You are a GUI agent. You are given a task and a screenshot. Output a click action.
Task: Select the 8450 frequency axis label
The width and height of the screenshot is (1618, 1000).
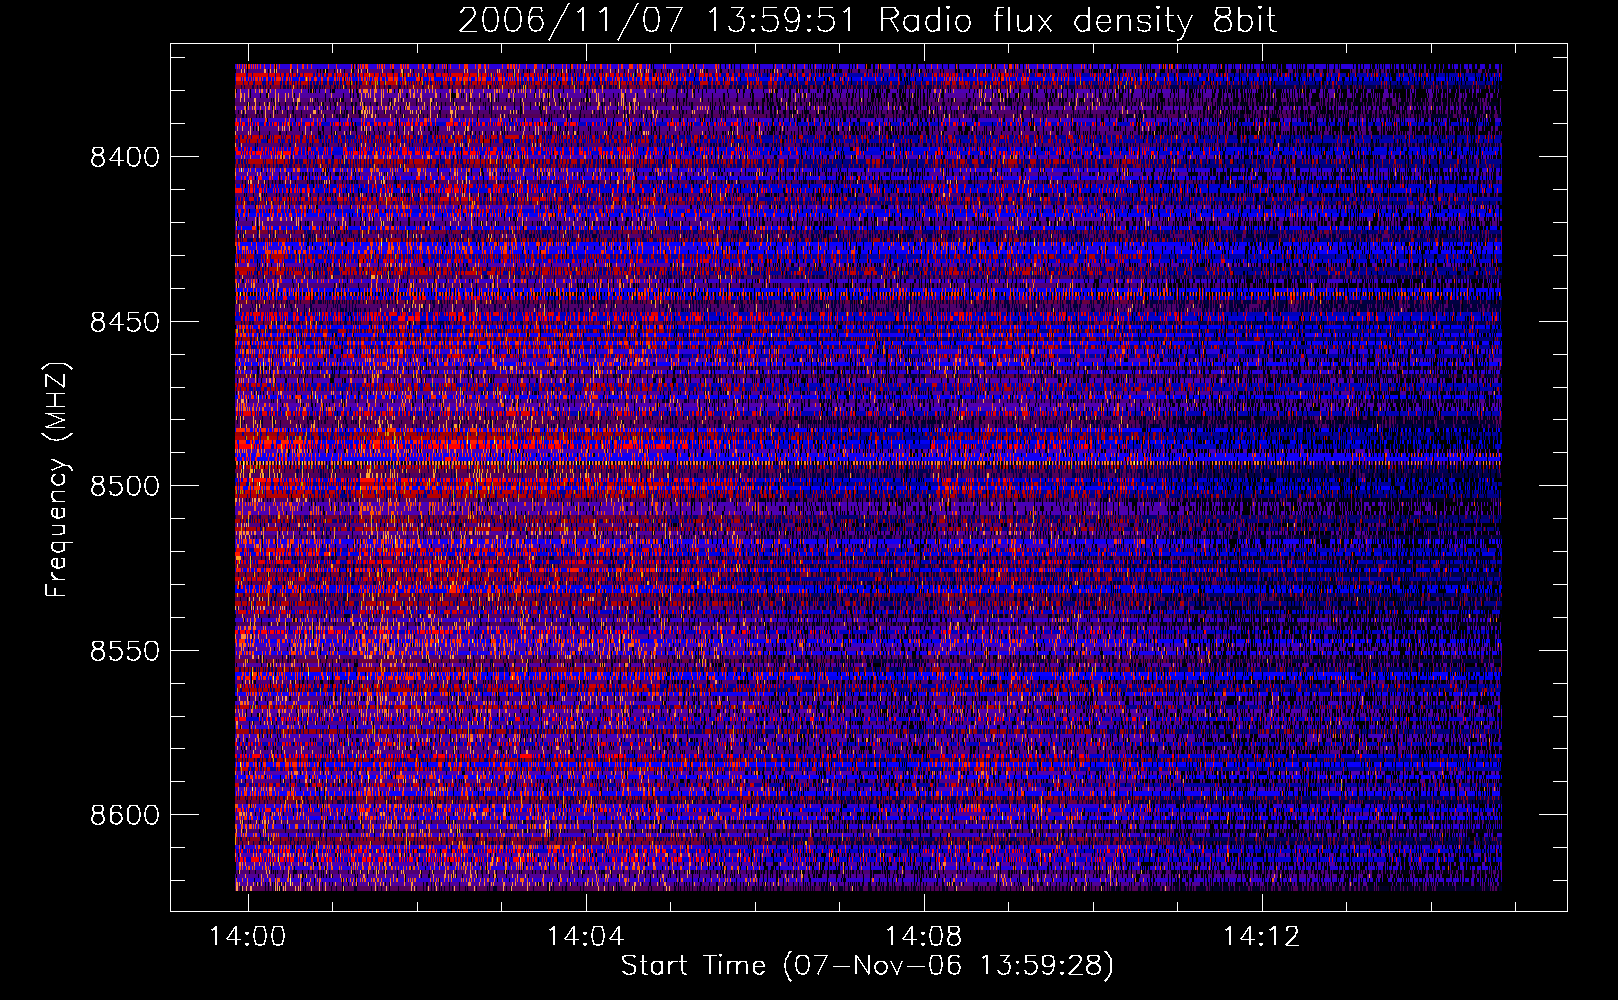coord(125,322)
